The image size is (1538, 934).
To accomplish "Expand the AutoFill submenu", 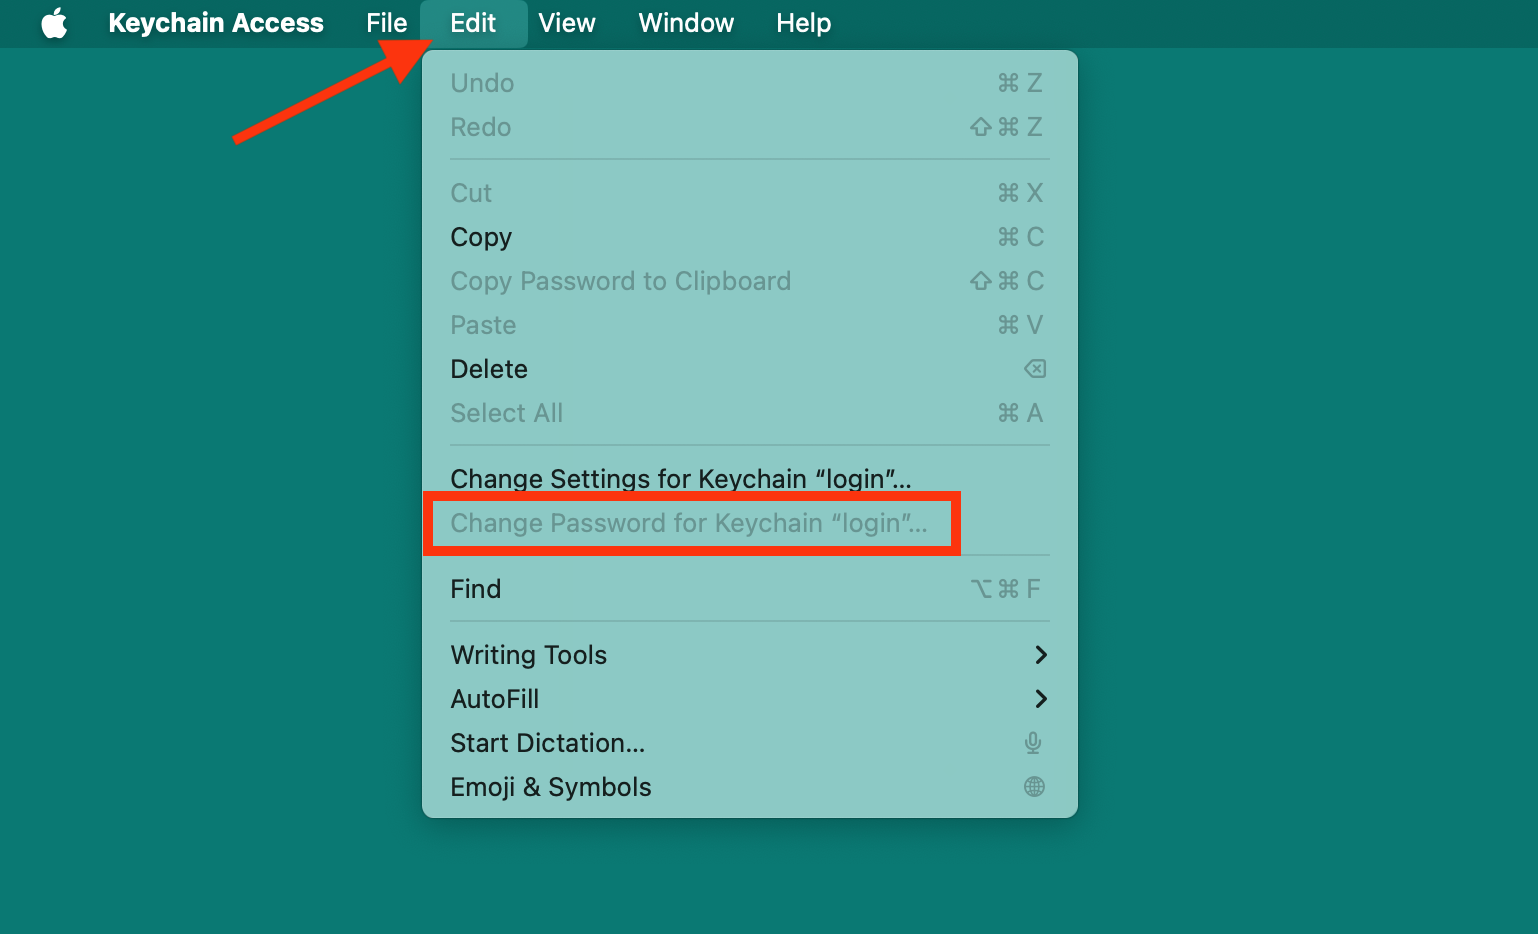I will pos(1042,699).
